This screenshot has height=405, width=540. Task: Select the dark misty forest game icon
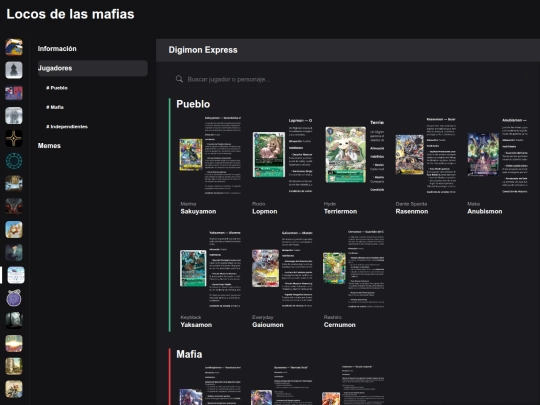pos(14,320)
